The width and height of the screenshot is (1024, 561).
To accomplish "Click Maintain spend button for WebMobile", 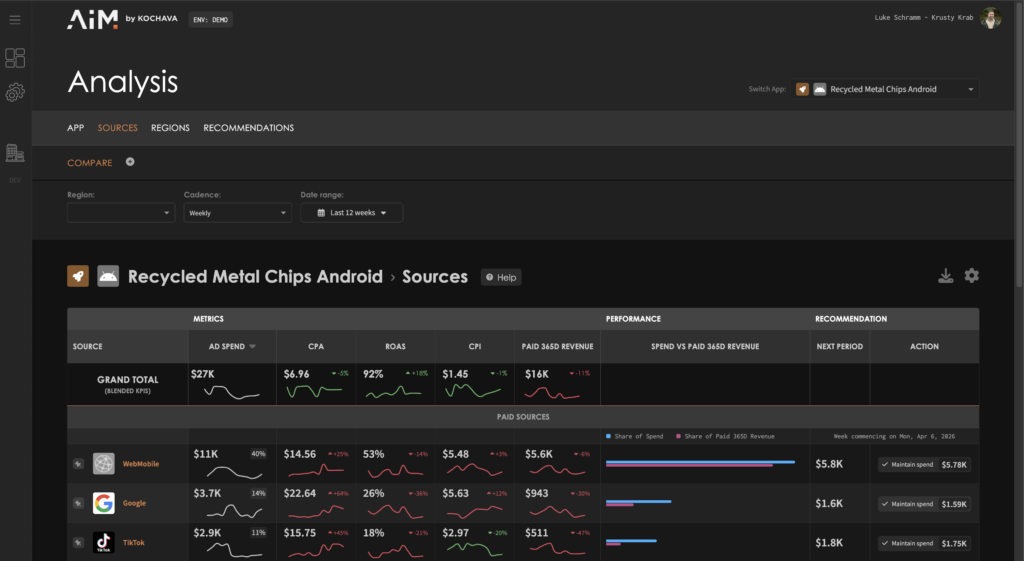I will 907,464.
